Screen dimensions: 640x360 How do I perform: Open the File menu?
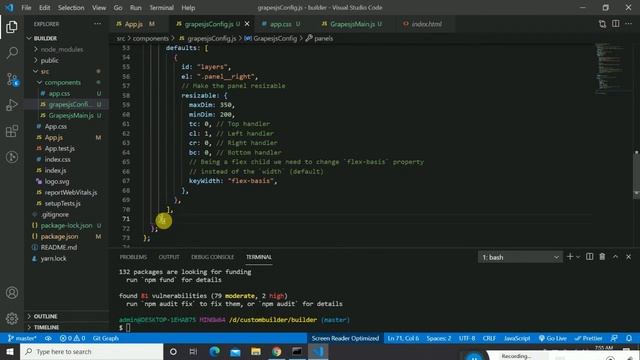(26, 8)
